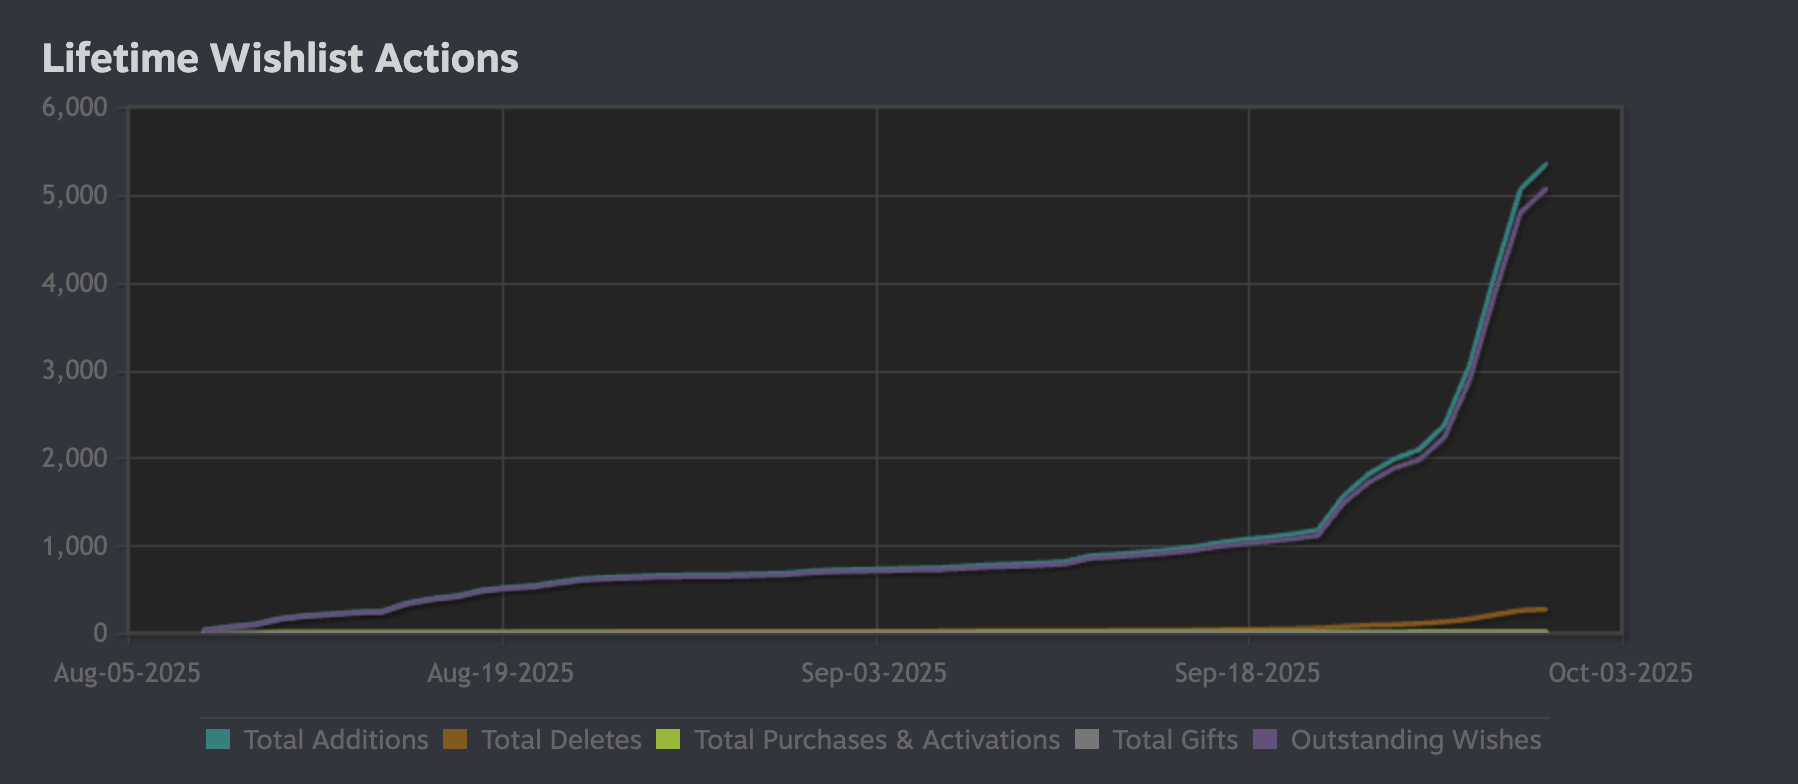Select the Aug-19-2025 x-axis date label
This screenshot has height=784, width=1798.
click(500, 673)
